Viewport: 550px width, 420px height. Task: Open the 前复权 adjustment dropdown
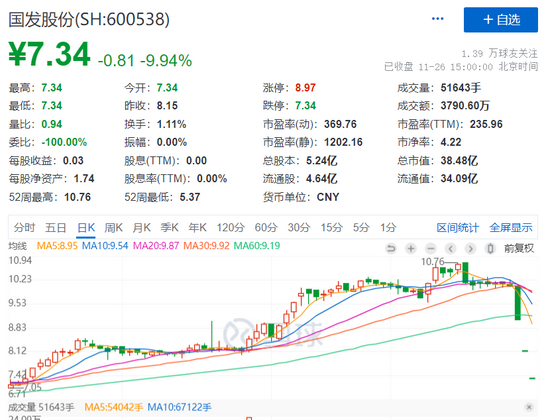pyautogui.click(x=519, y=249)
